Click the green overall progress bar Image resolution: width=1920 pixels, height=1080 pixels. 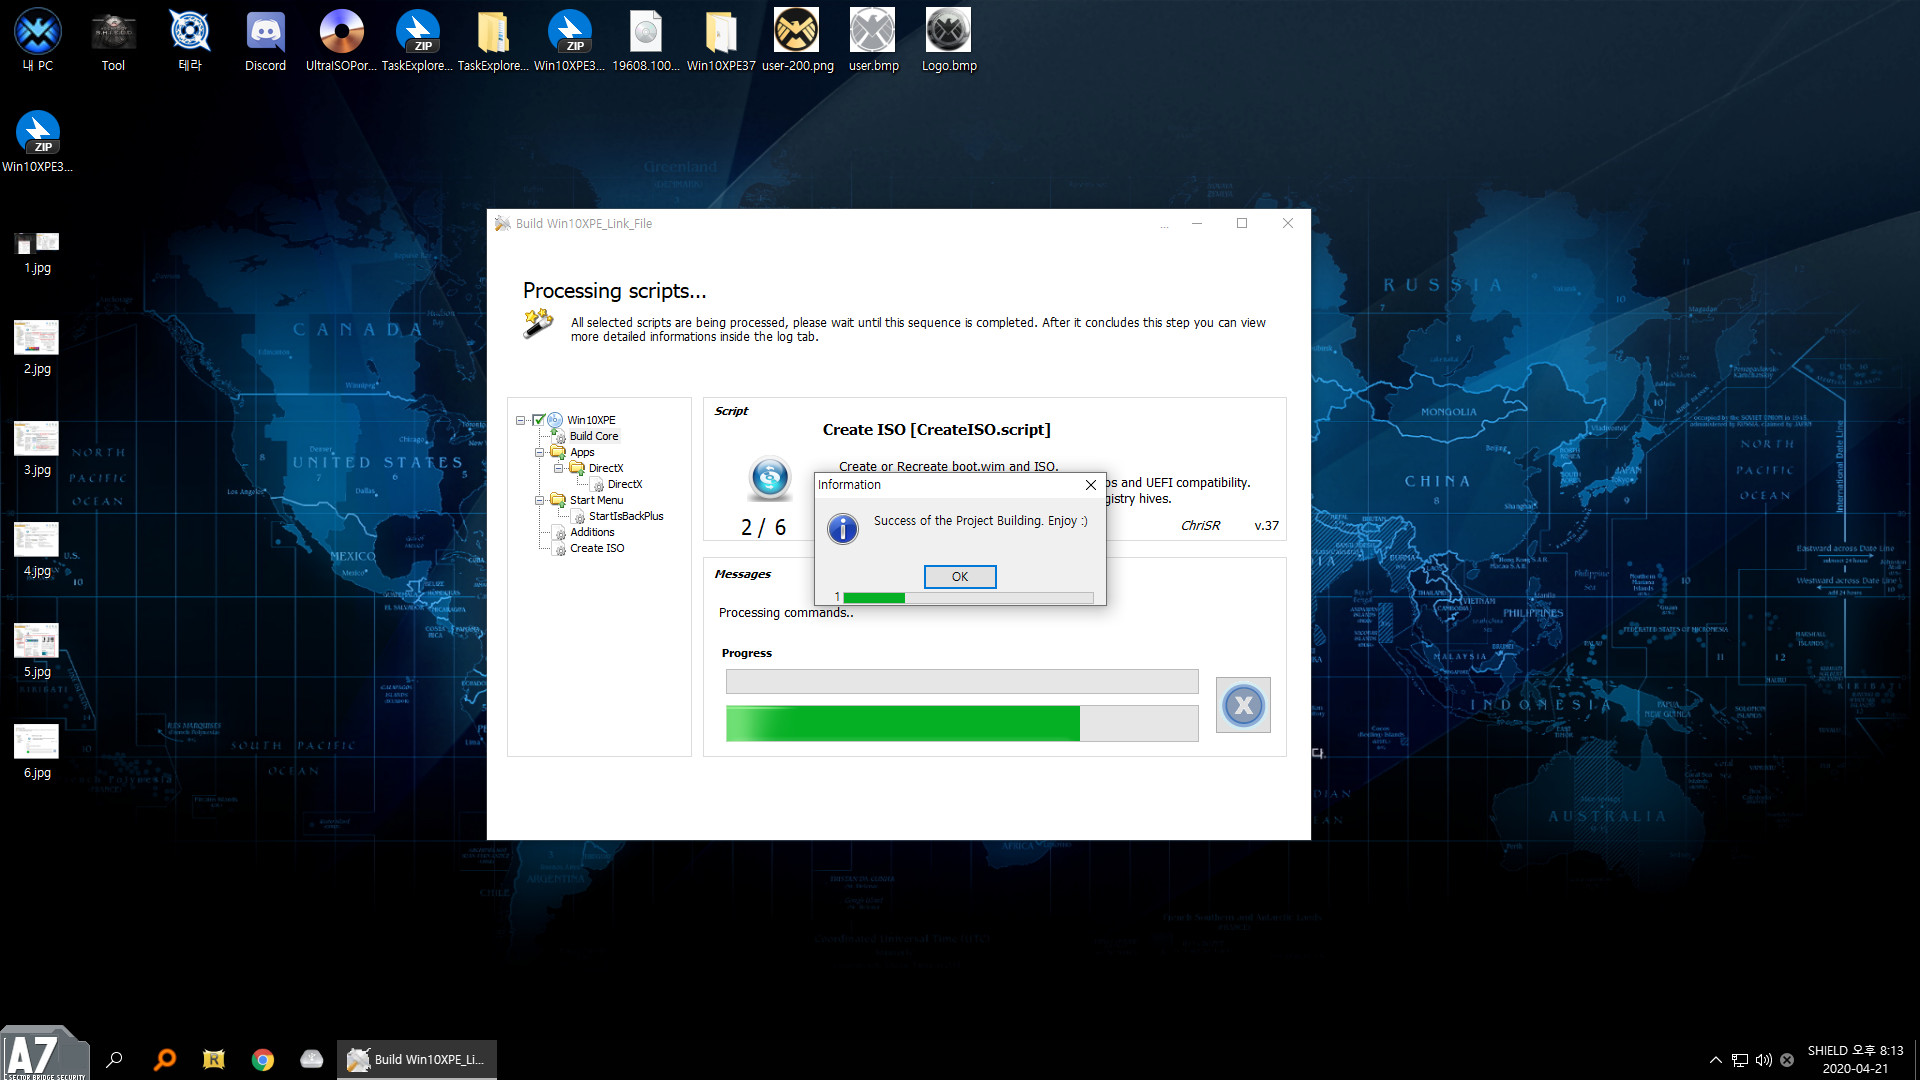(x=962, y=723)
